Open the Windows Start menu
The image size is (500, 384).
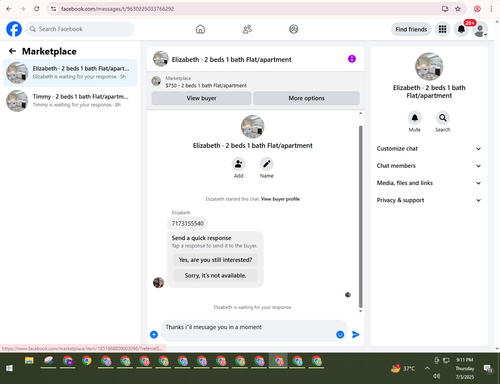pos(9,368)
